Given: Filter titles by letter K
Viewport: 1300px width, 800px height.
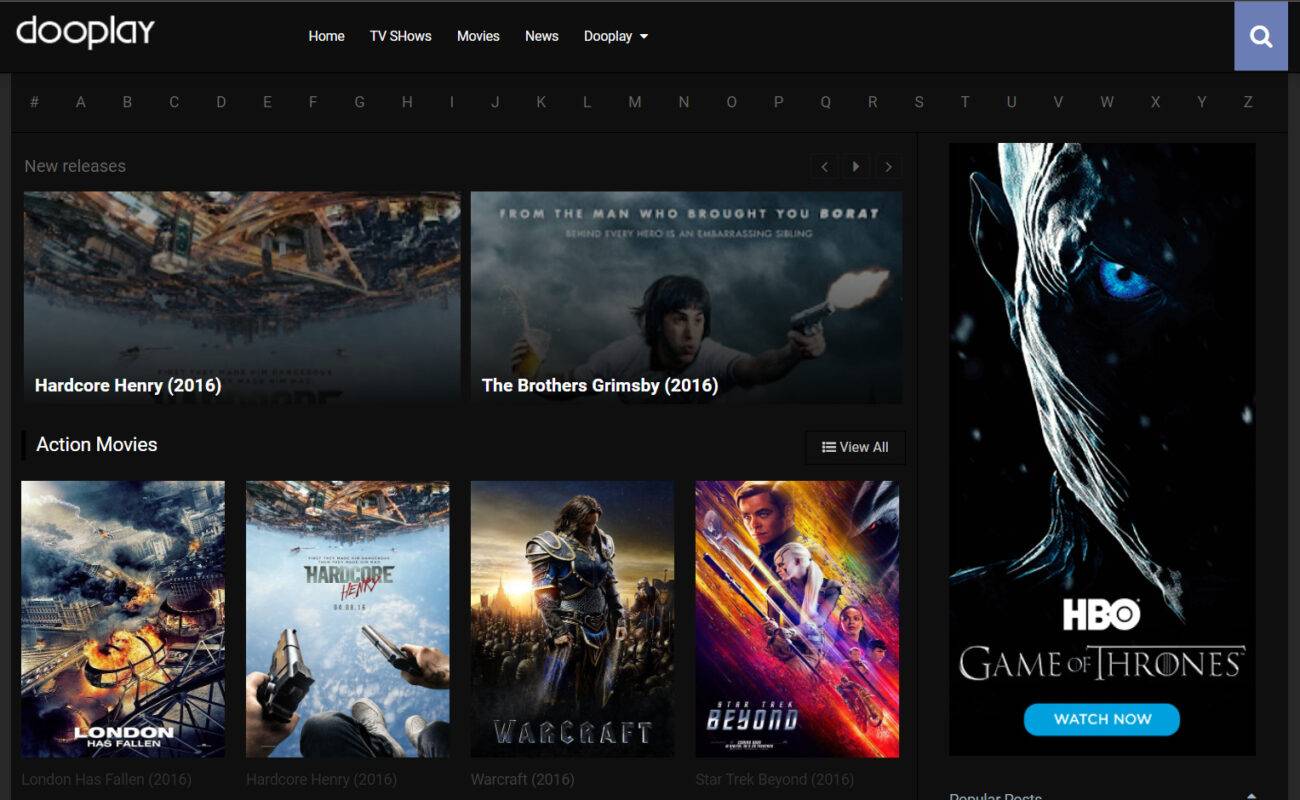Looking at the screenshot, I should (541, 102).
